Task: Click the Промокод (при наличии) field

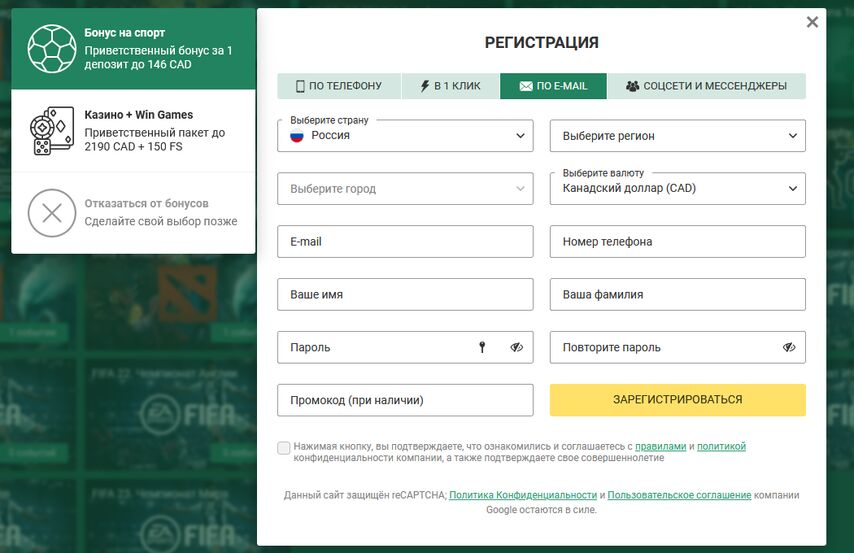Action: [405, 400]
